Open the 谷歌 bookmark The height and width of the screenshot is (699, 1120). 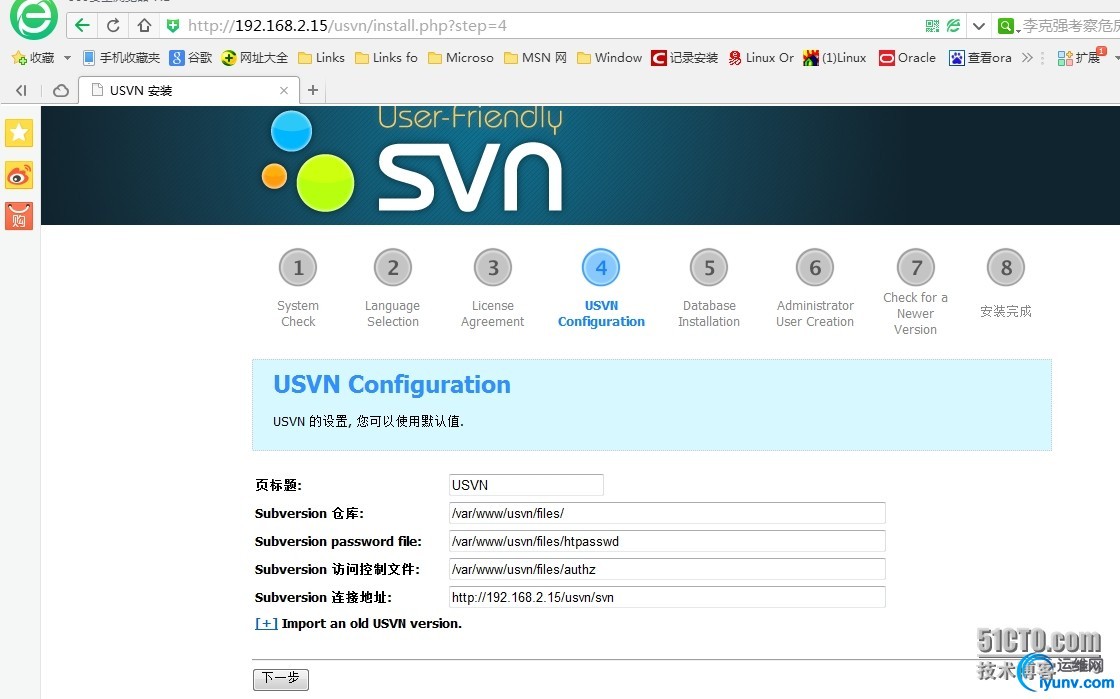(x=191, y=58)
